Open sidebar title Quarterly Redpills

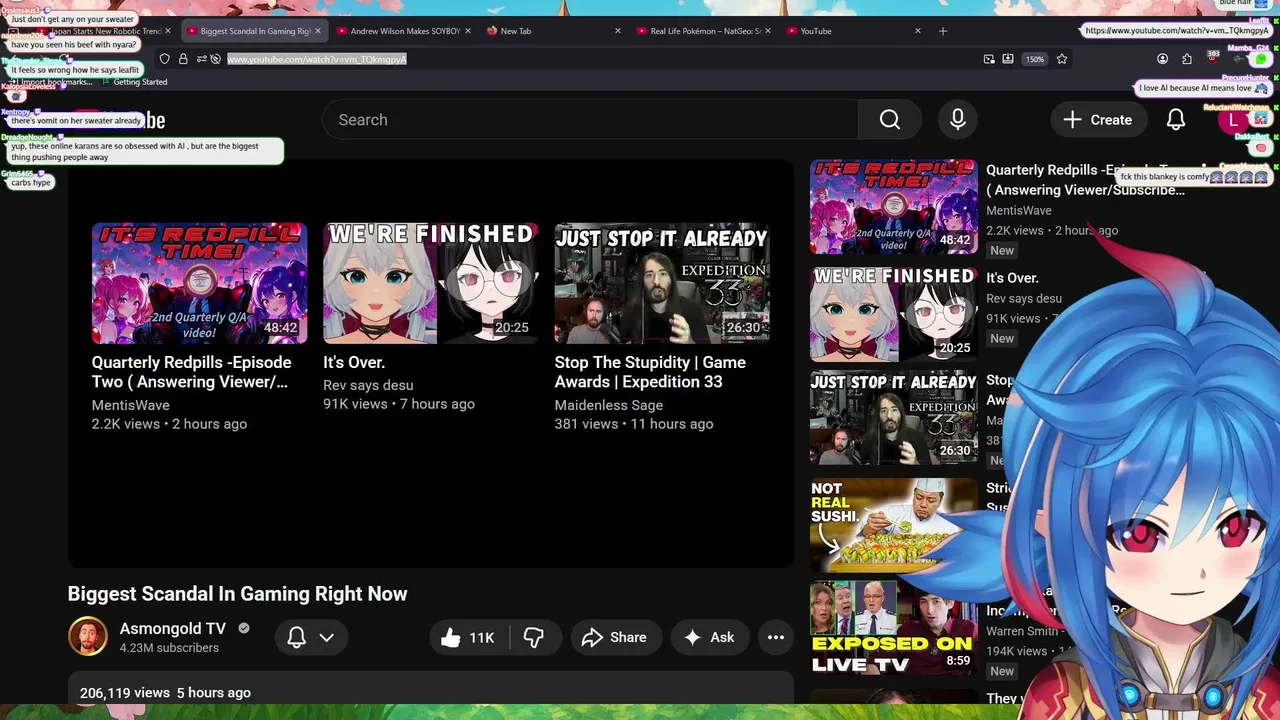click(x=1085, y=180)
